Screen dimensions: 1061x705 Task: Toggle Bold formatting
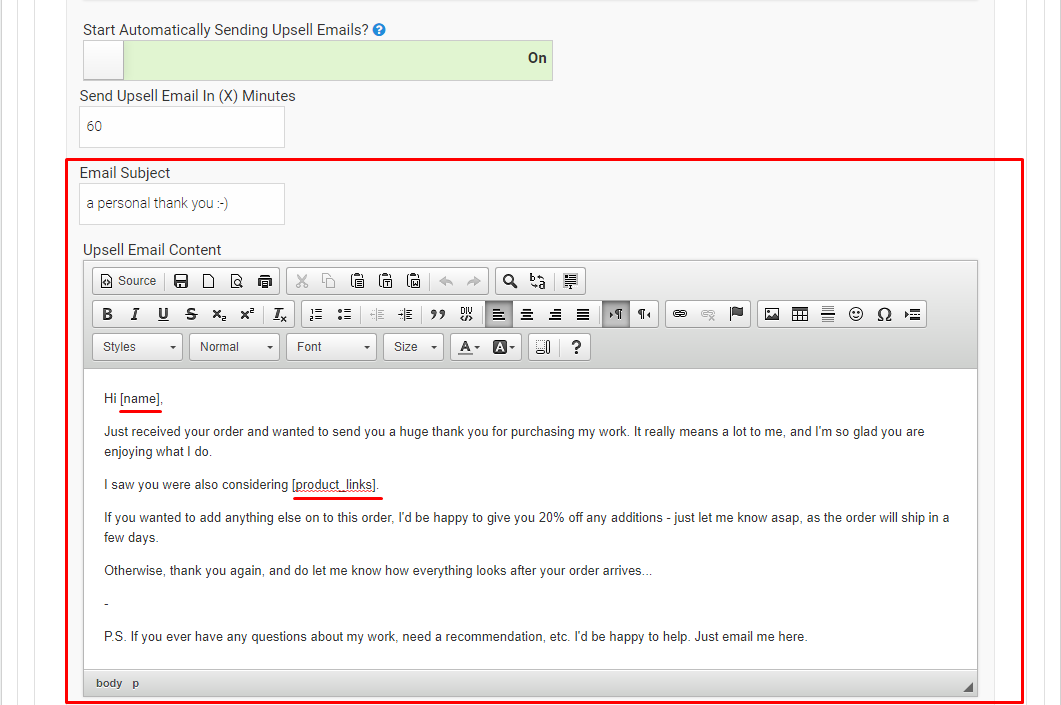click(107, 314)
